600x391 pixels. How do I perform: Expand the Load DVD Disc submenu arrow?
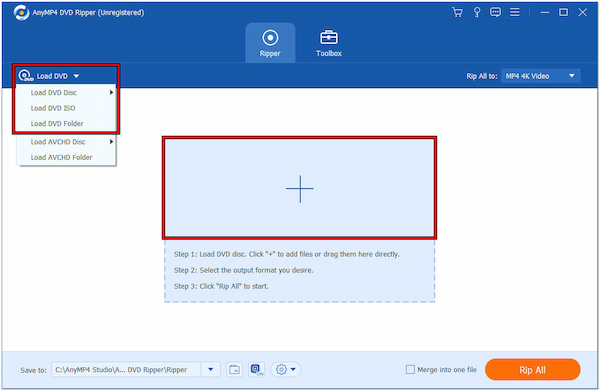(111, 92)
